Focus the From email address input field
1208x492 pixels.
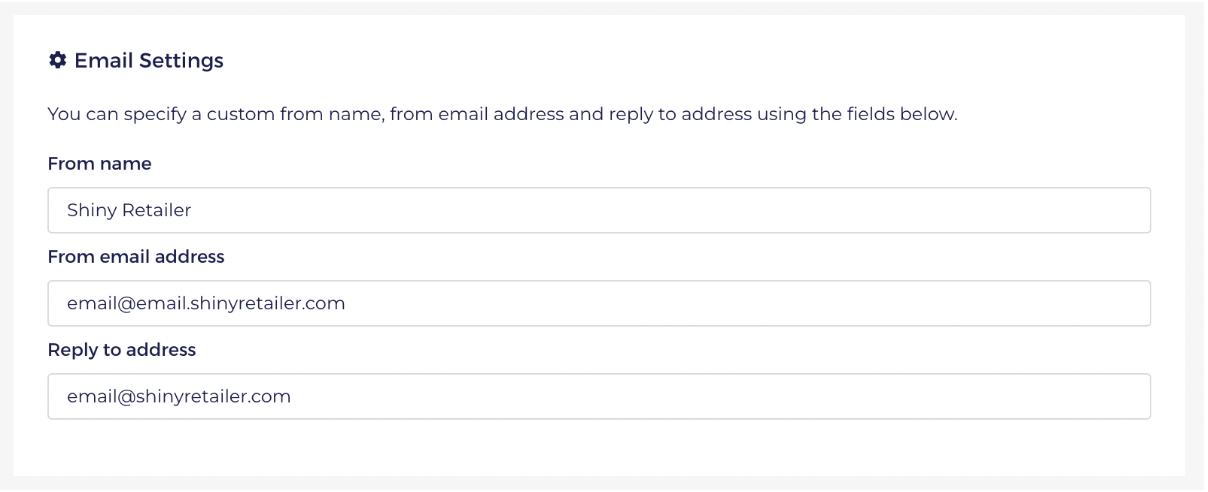click(x=599, y=303)
